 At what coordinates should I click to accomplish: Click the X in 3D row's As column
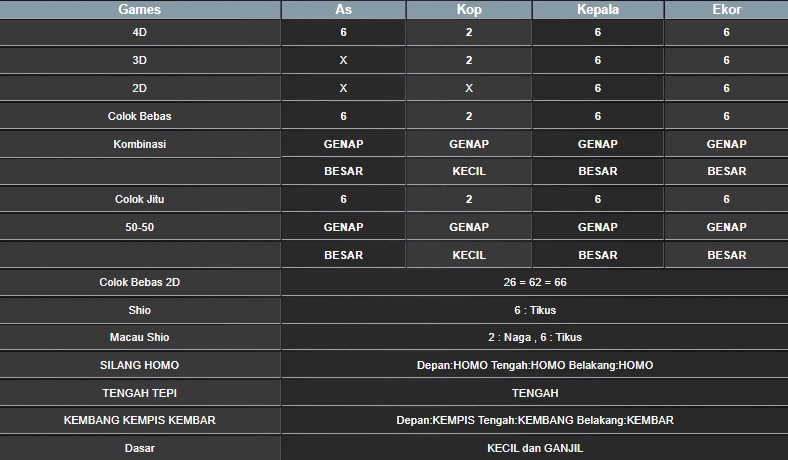343,60
